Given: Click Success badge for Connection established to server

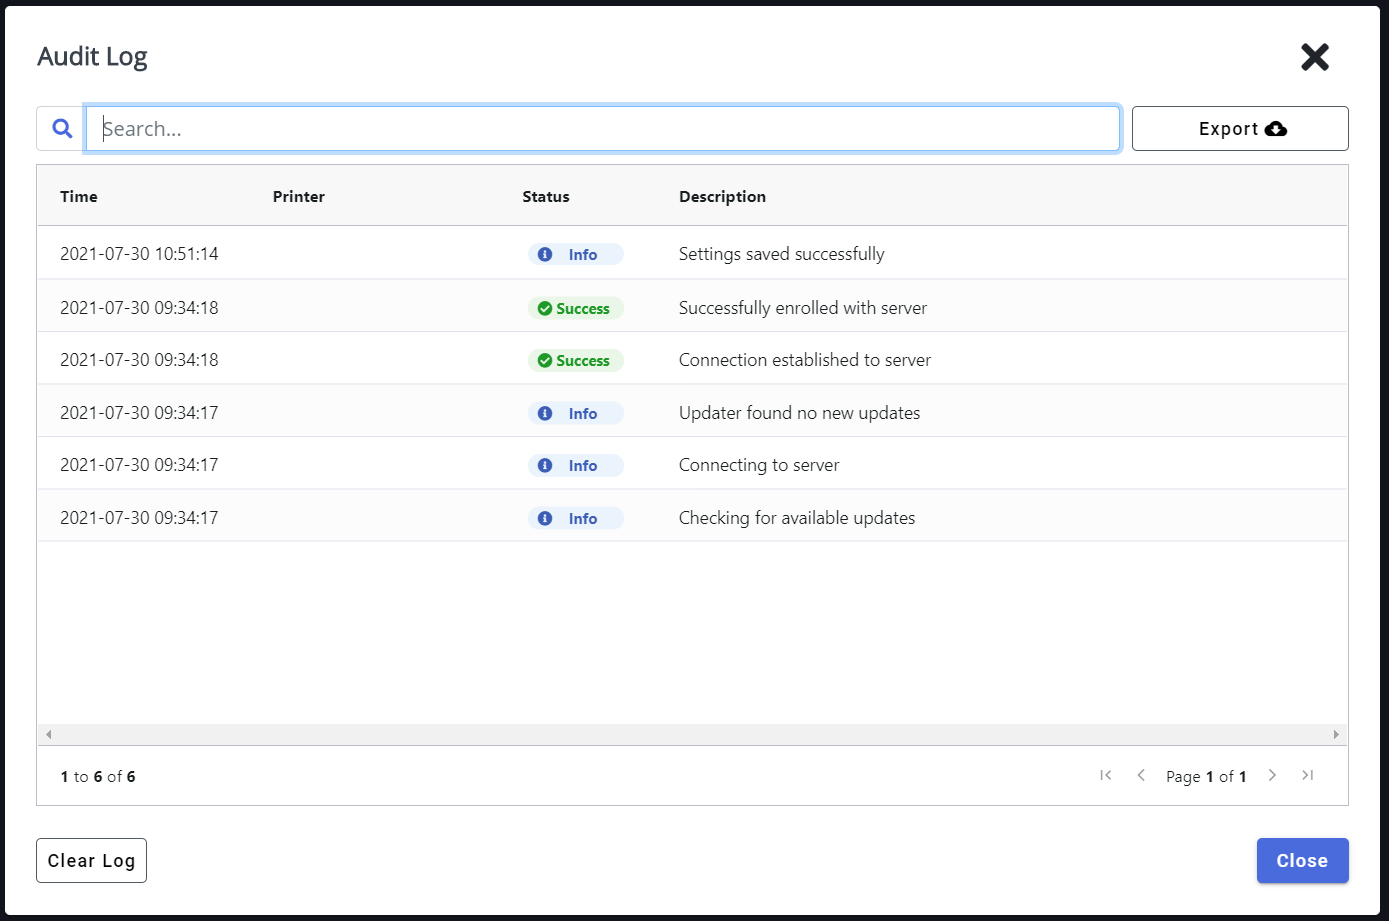Looking at the screenshot, I should (x=575, y=361).
